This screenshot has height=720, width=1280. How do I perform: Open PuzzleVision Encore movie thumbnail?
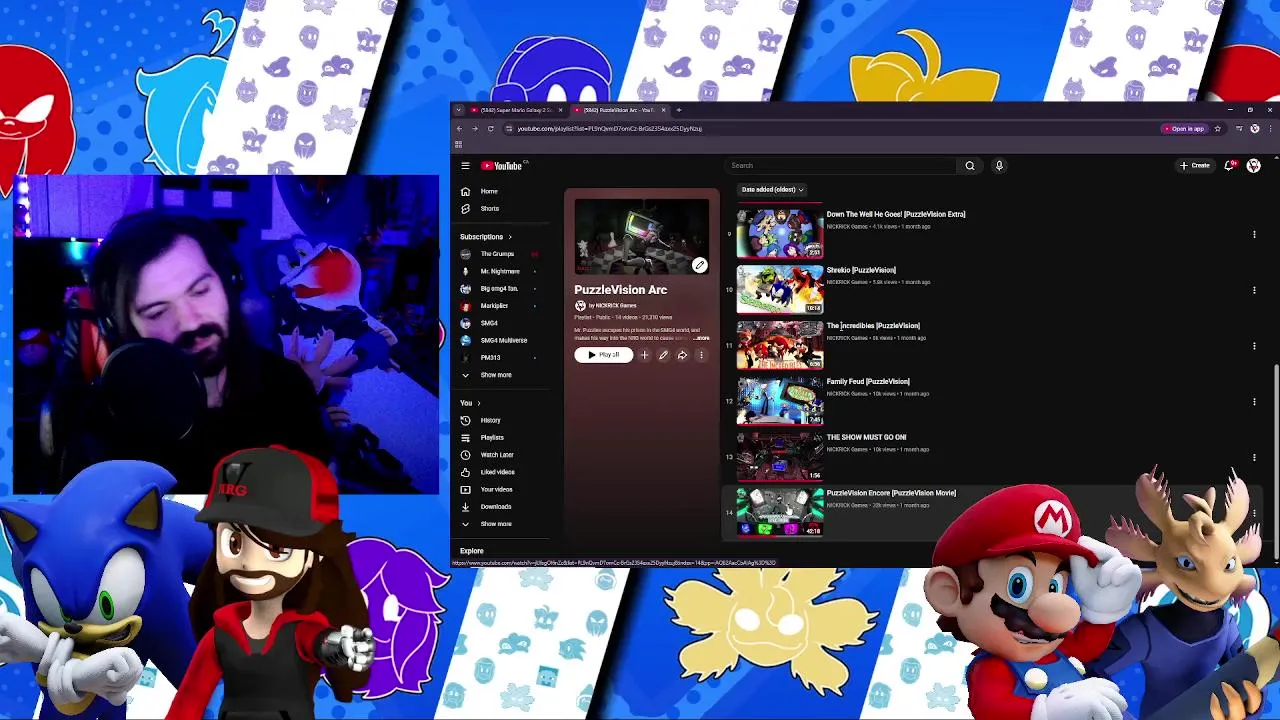[x=780, y=513]
